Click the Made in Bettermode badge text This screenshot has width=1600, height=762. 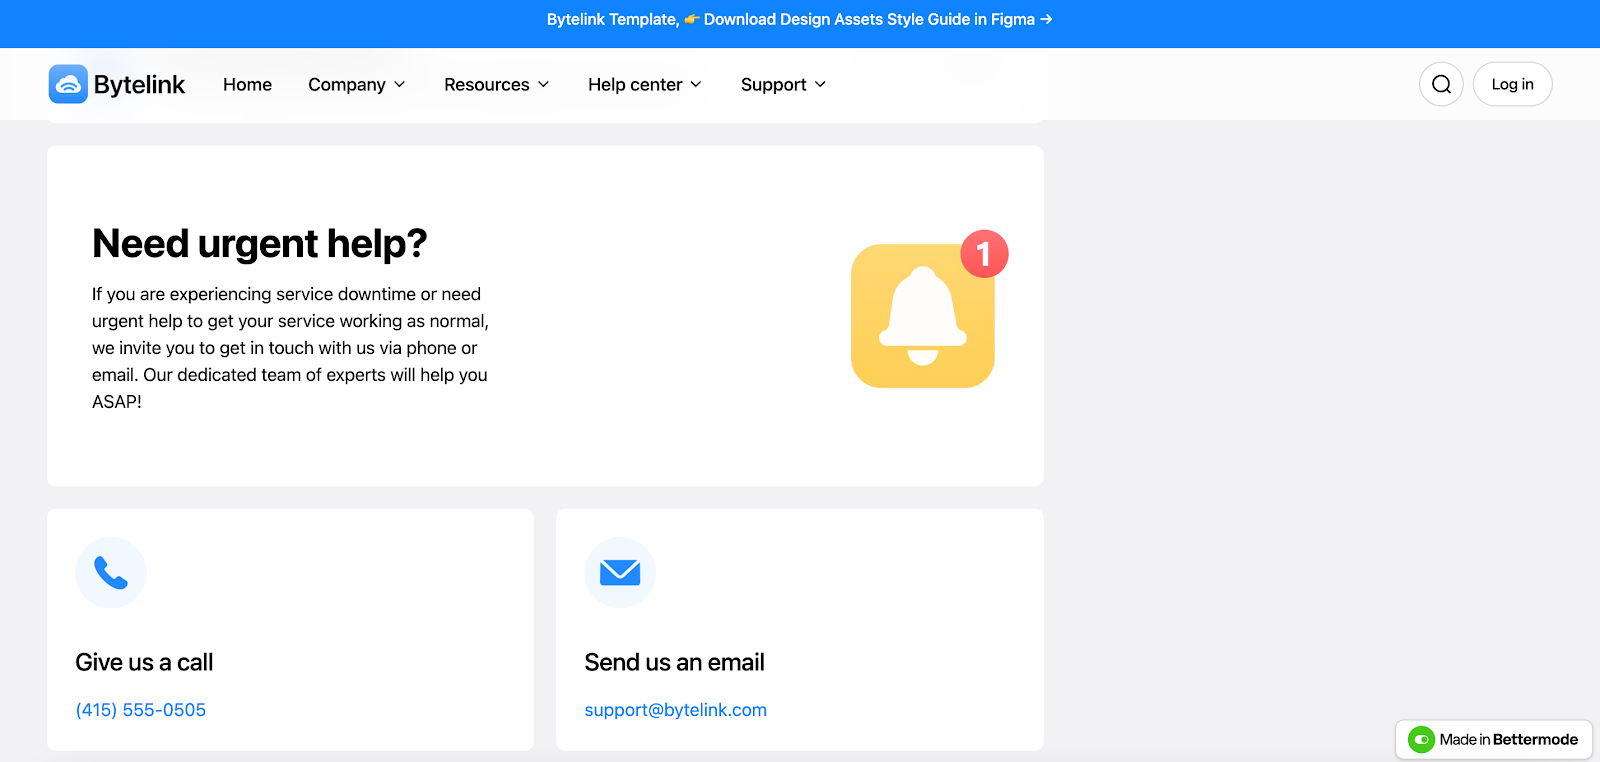coord(1509,740)
